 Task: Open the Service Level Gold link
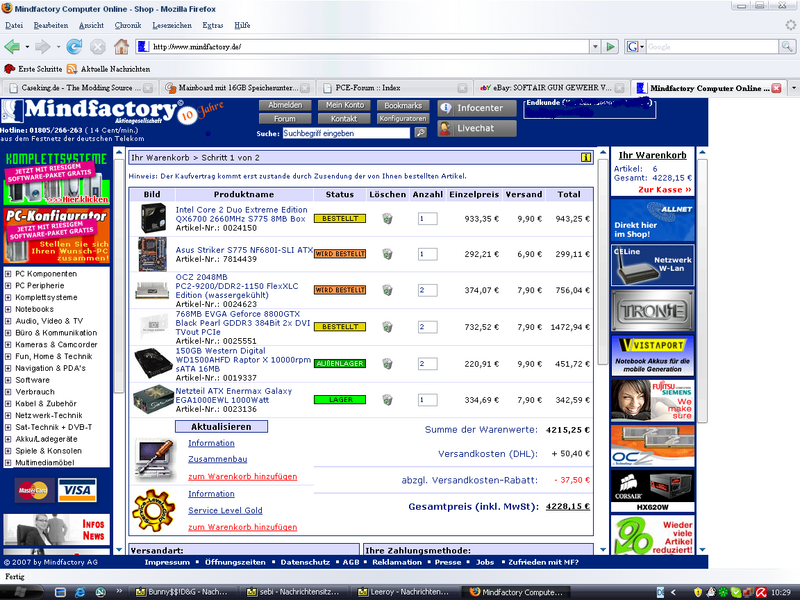225,511
